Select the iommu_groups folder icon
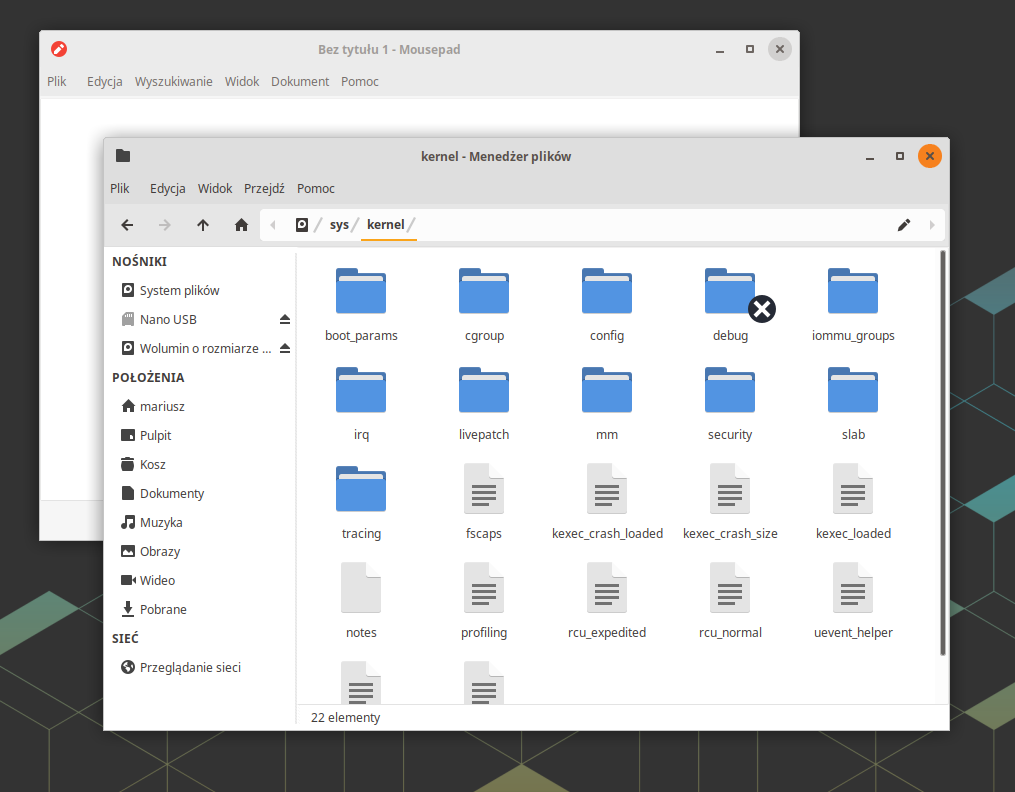 (x=853, y=291)
